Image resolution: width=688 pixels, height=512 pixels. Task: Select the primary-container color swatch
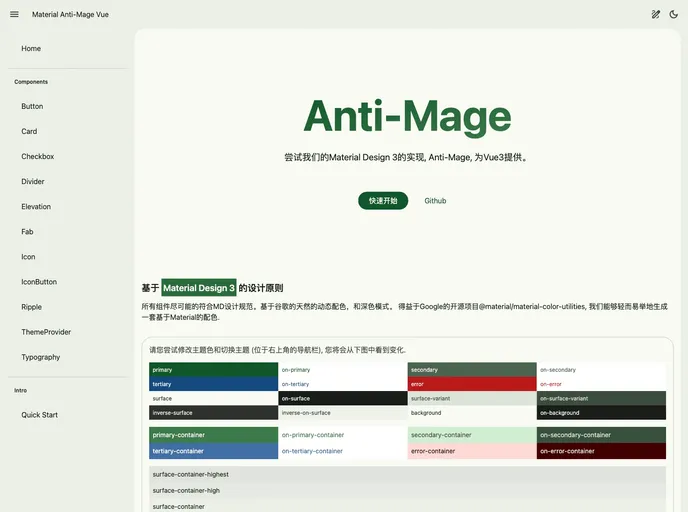pos(213,435)
